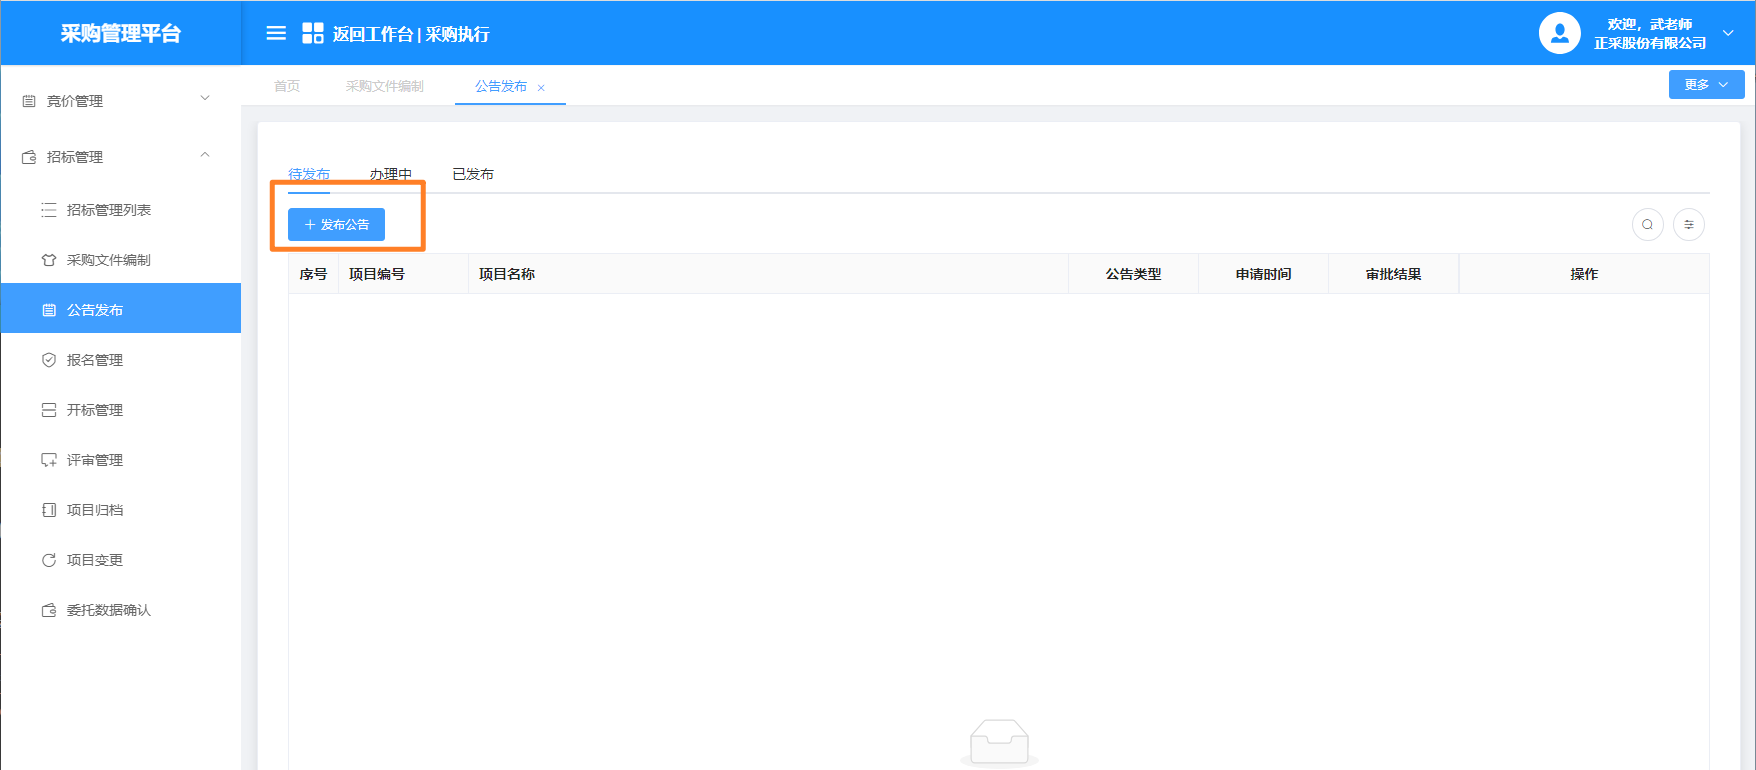
Task: Click the user avatar icon
Action: point(1559,33)
